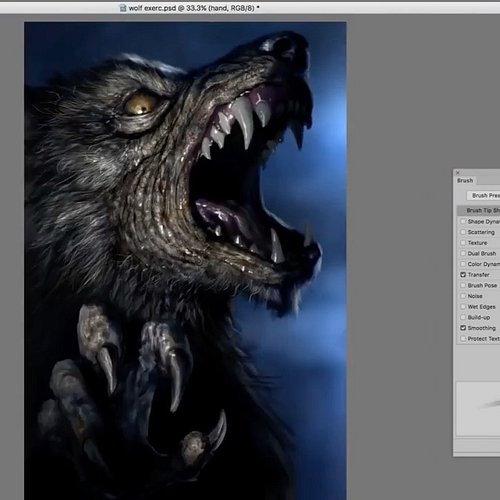
Task: Enable the Wet Edges checkbox
Action: (x=463, y=307)
